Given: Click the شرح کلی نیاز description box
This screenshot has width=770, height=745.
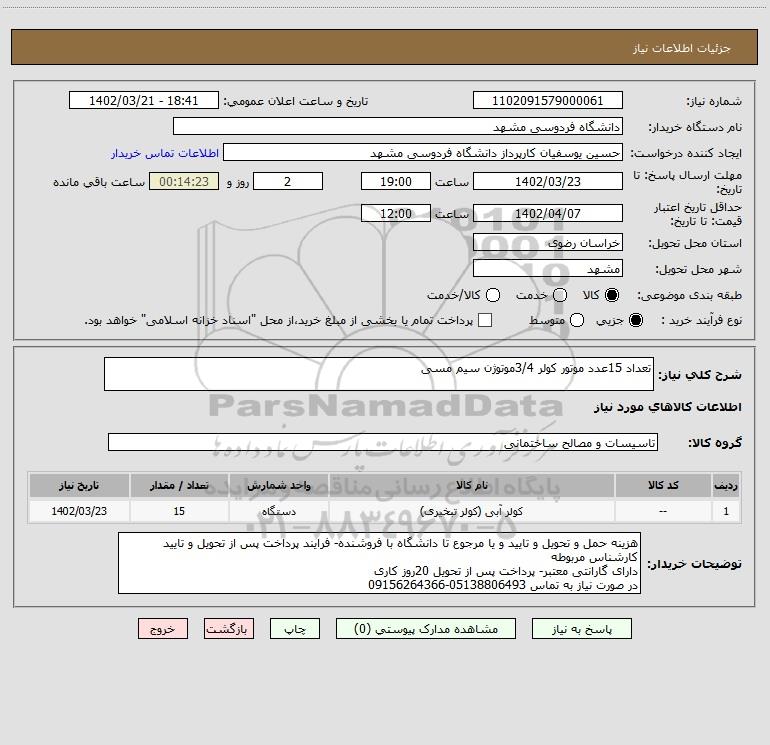Looking at the screenshot, I should 379,374.
